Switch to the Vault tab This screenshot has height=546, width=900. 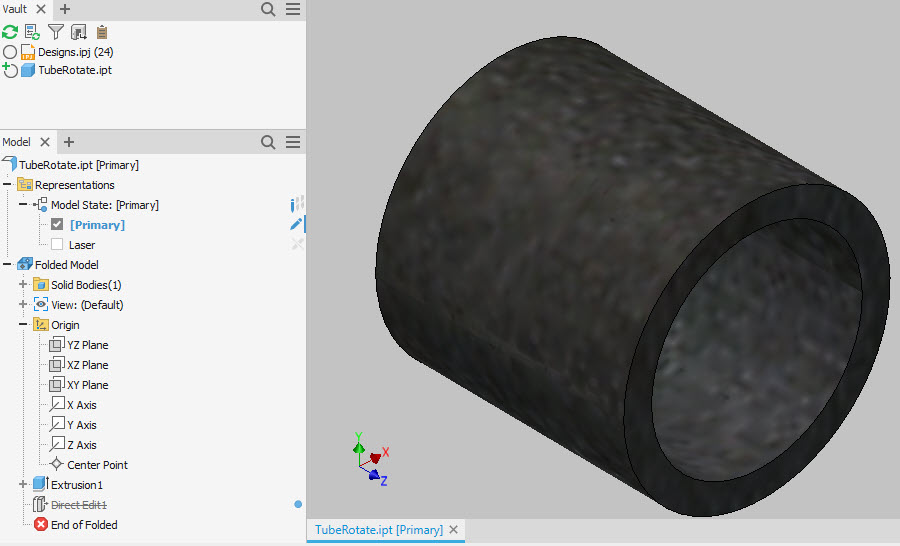[14, 9]
